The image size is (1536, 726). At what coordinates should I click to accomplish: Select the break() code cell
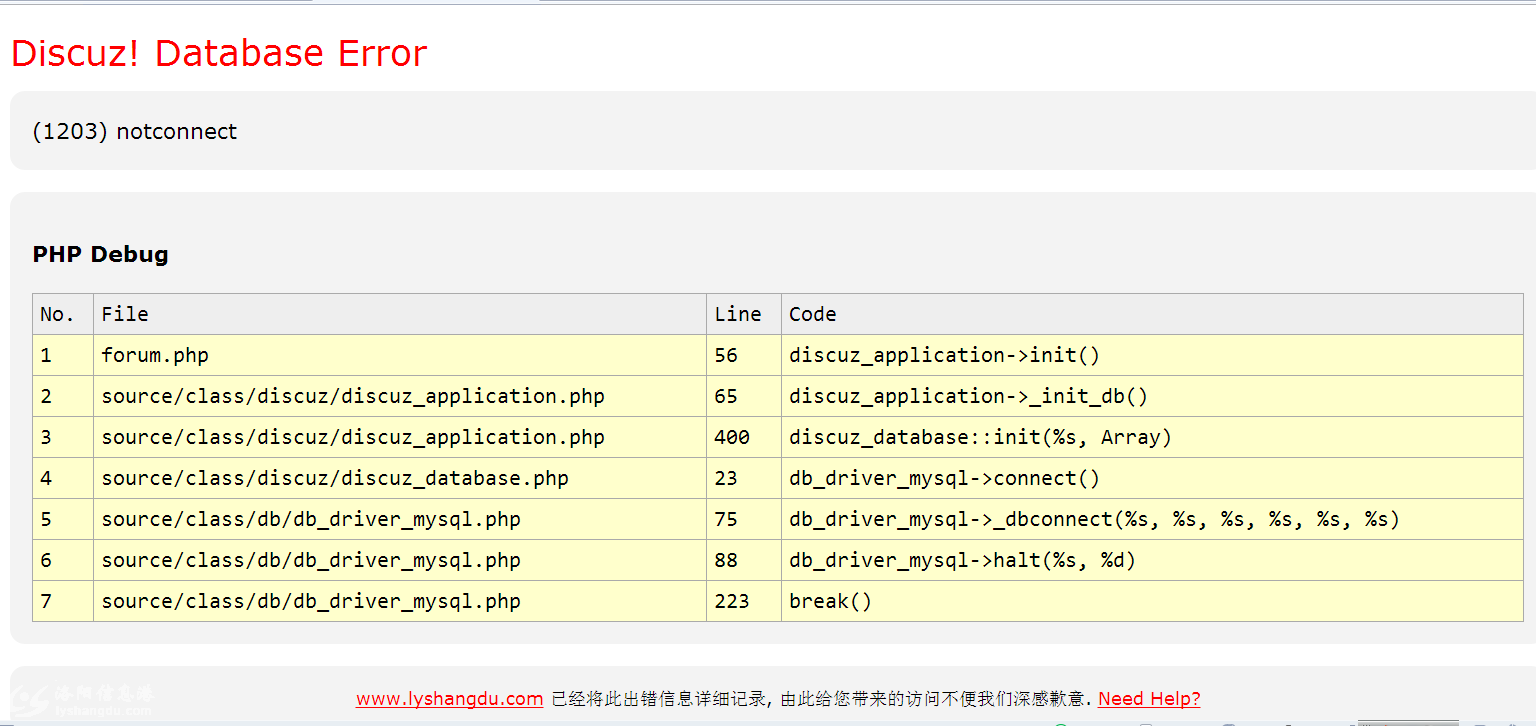click(1152, 601)
